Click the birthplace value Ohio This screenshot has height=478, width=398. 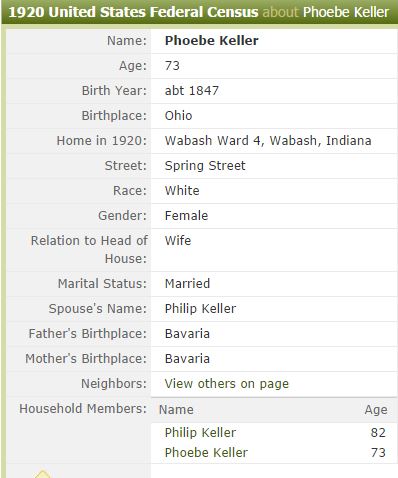click(178, 116)
